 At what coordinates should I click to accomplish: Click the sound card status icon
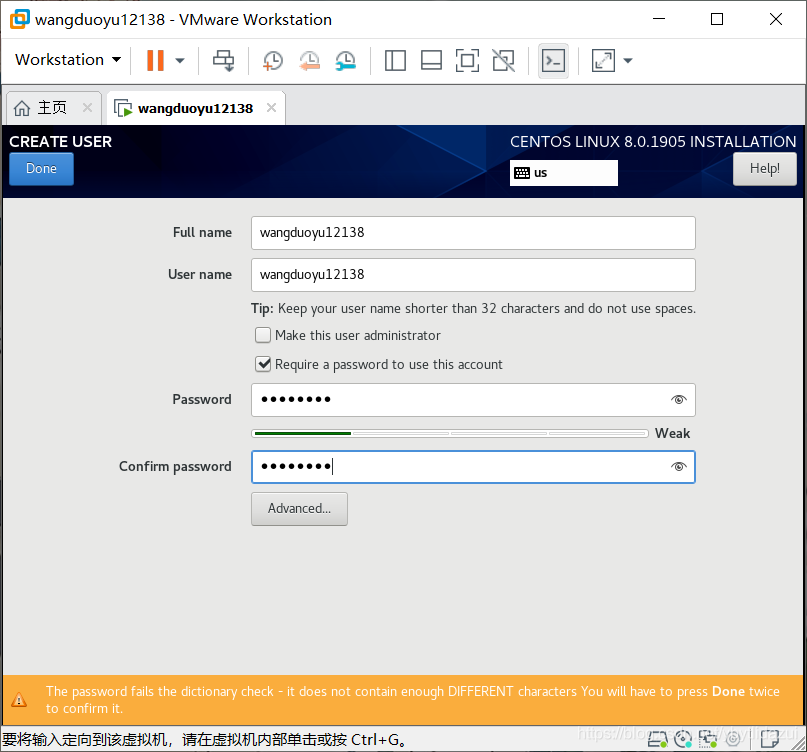[733, 739]
